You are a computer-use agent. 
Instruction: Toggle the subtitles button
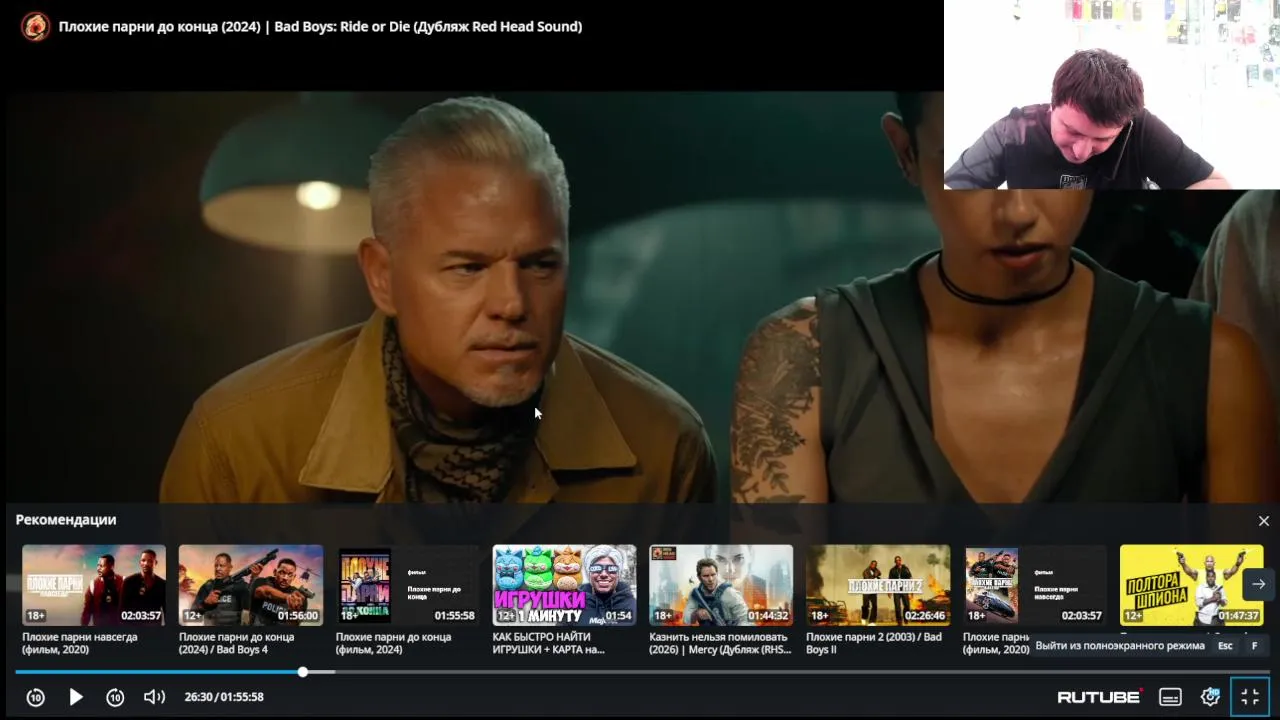coord(1170,697)
